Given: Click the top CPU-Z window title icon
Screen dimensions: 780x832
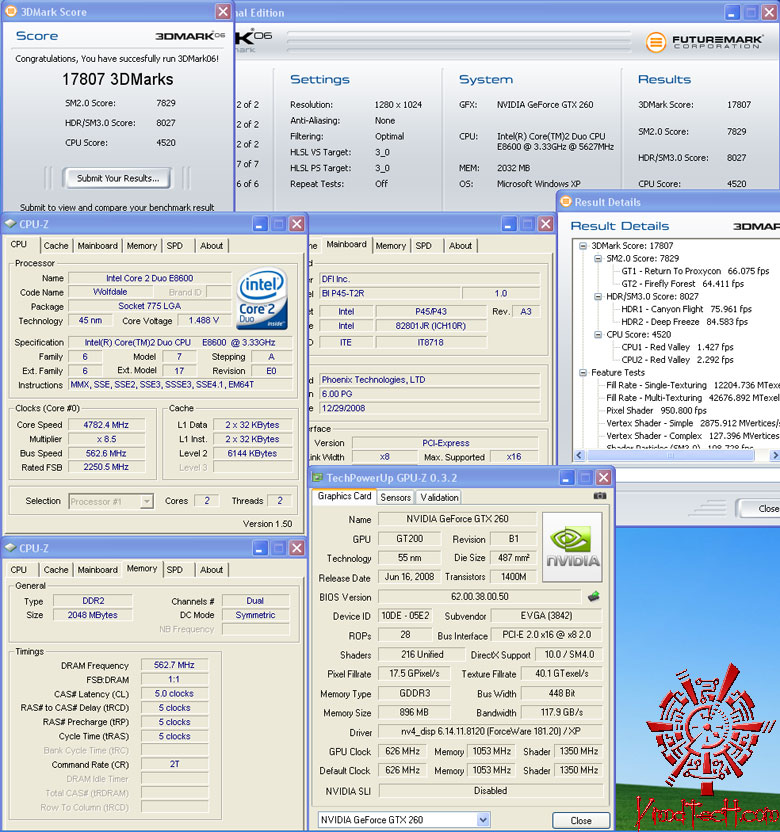Looking at the screenshot, I should point(10,224).
